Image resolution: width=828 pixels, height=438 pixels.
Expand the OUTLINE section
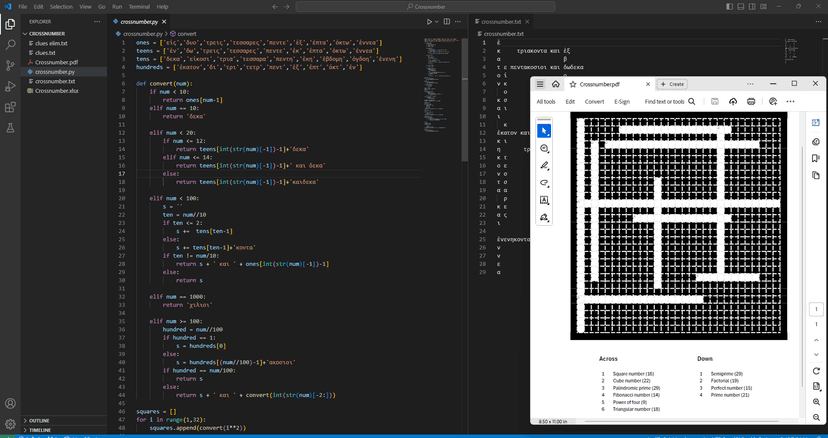point(38,420)
